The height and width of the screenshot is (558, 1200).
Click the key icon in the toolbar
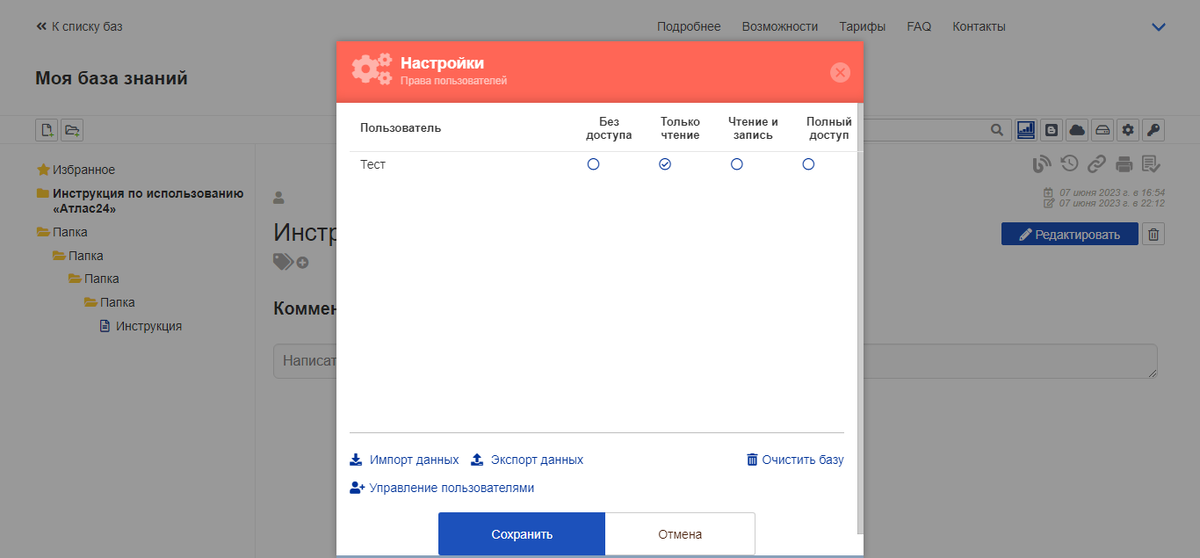[1154, 129]
